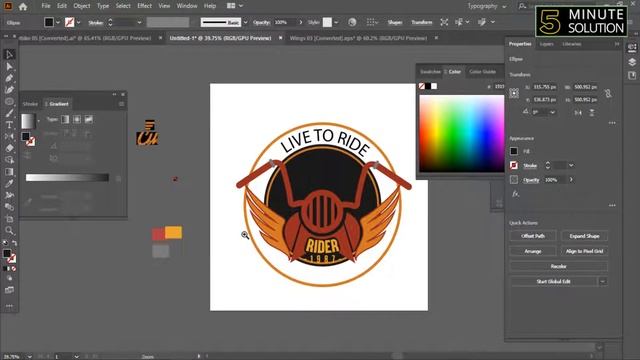This screenshot has height=360, width=640.
Task: Select the Ellipse shape tool
Action: (x=9, y=101)
